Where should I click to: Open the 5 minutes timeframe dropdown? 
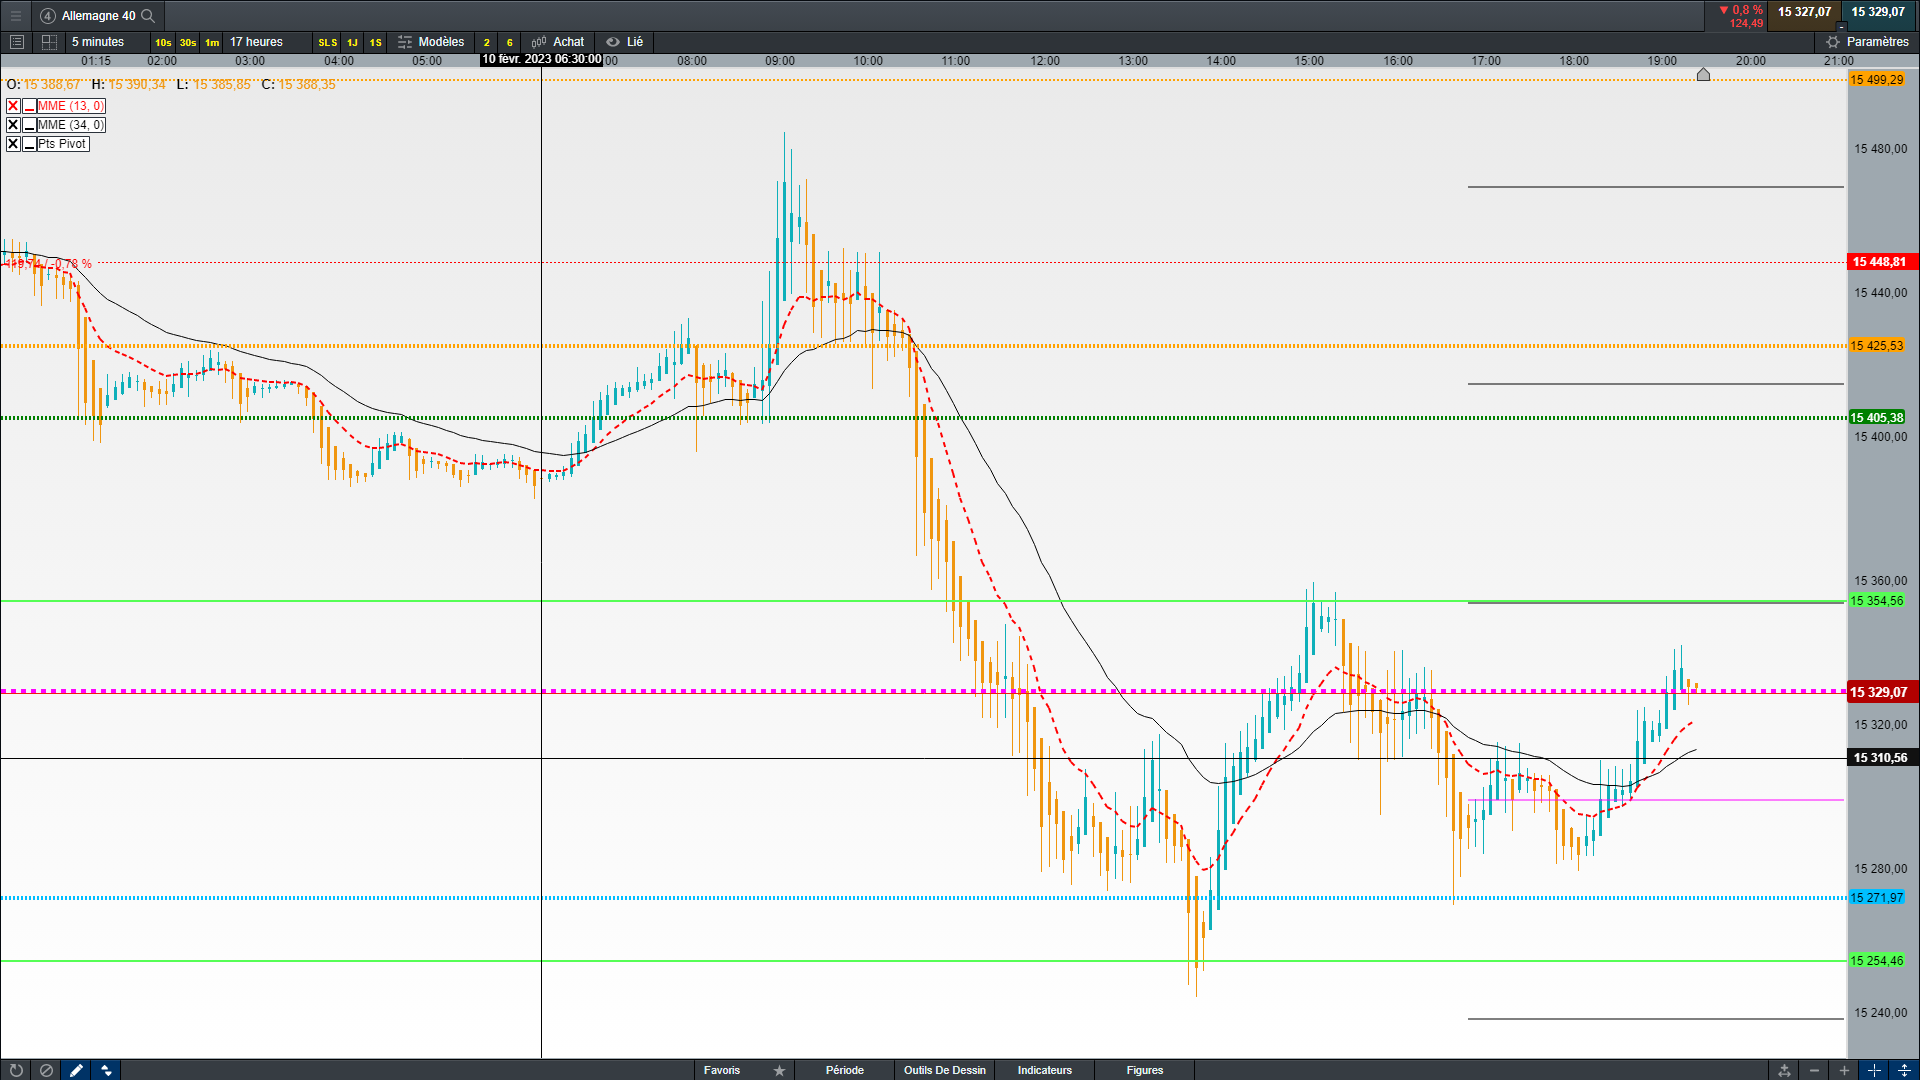pyautogui.click(x=98, y=42)
